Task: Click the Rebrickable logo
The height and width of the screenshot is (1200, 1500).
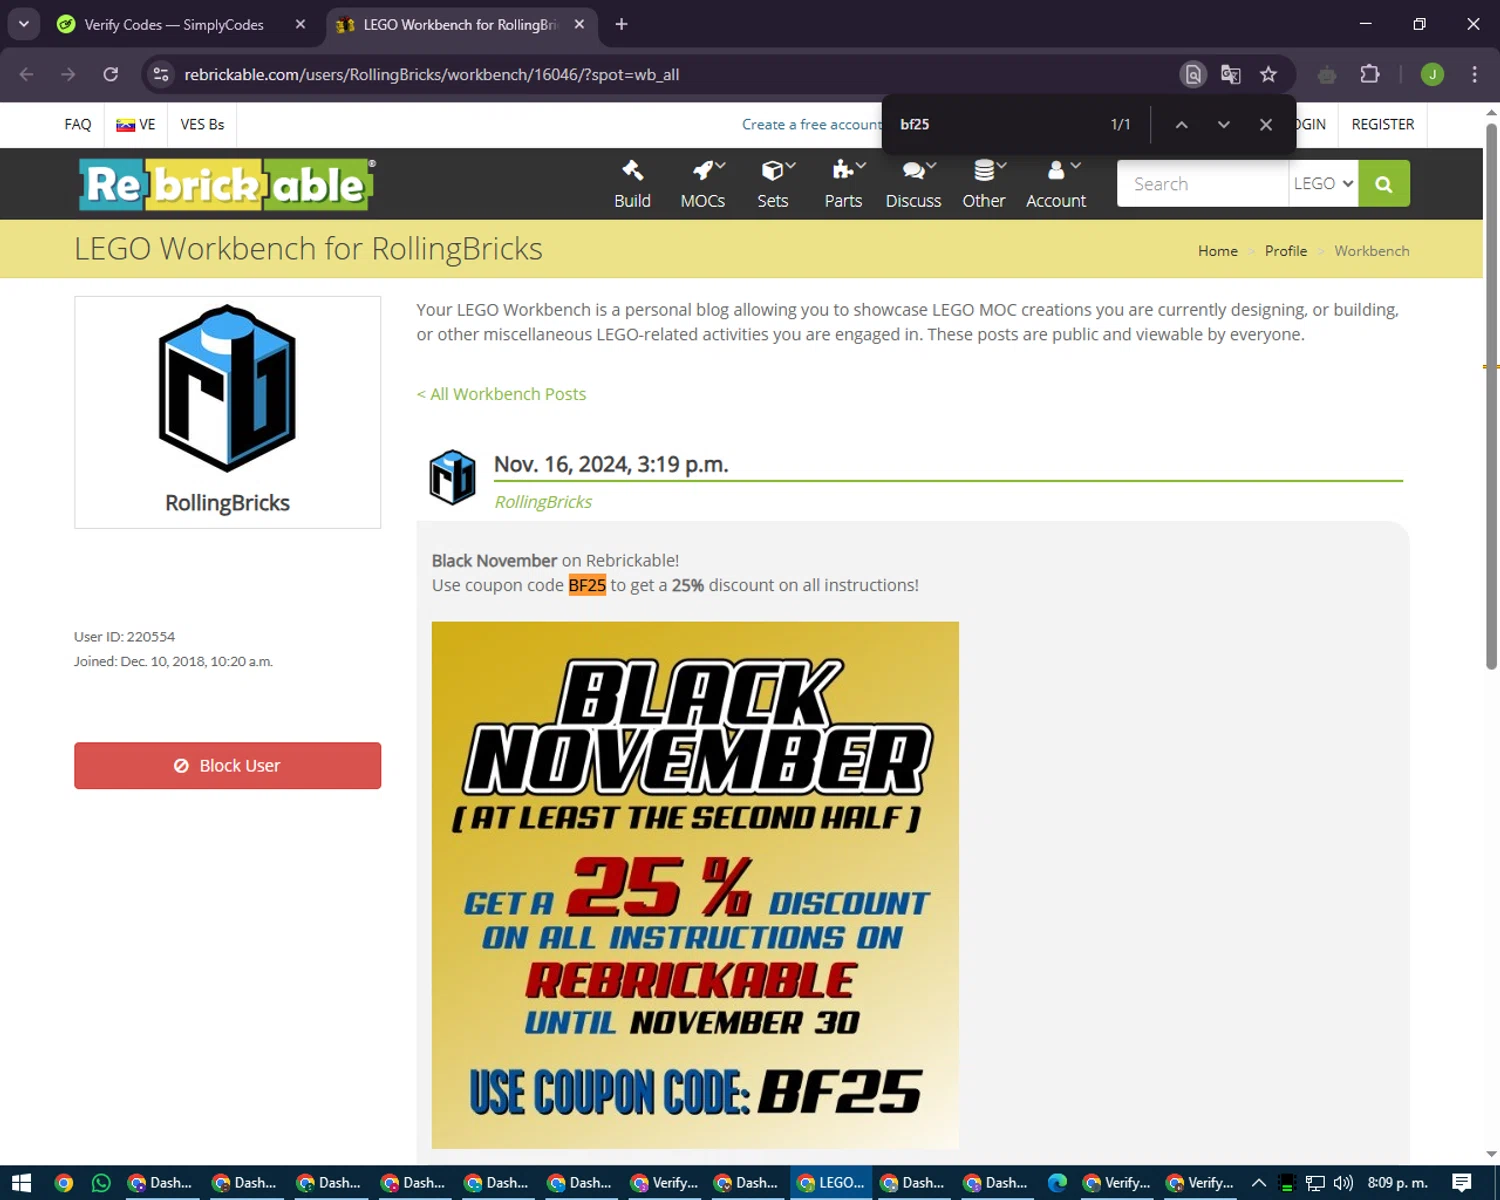Action: [227, 184]
